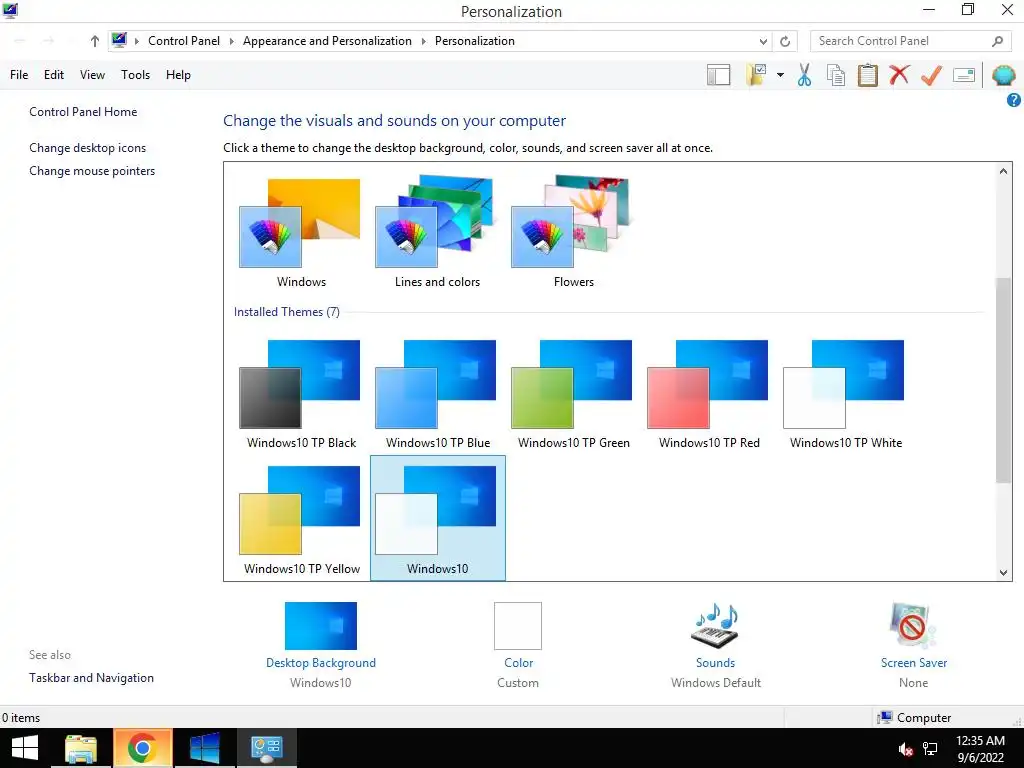
Task: Click the Rename icon in toolbar
Action: tap(964, 75)
